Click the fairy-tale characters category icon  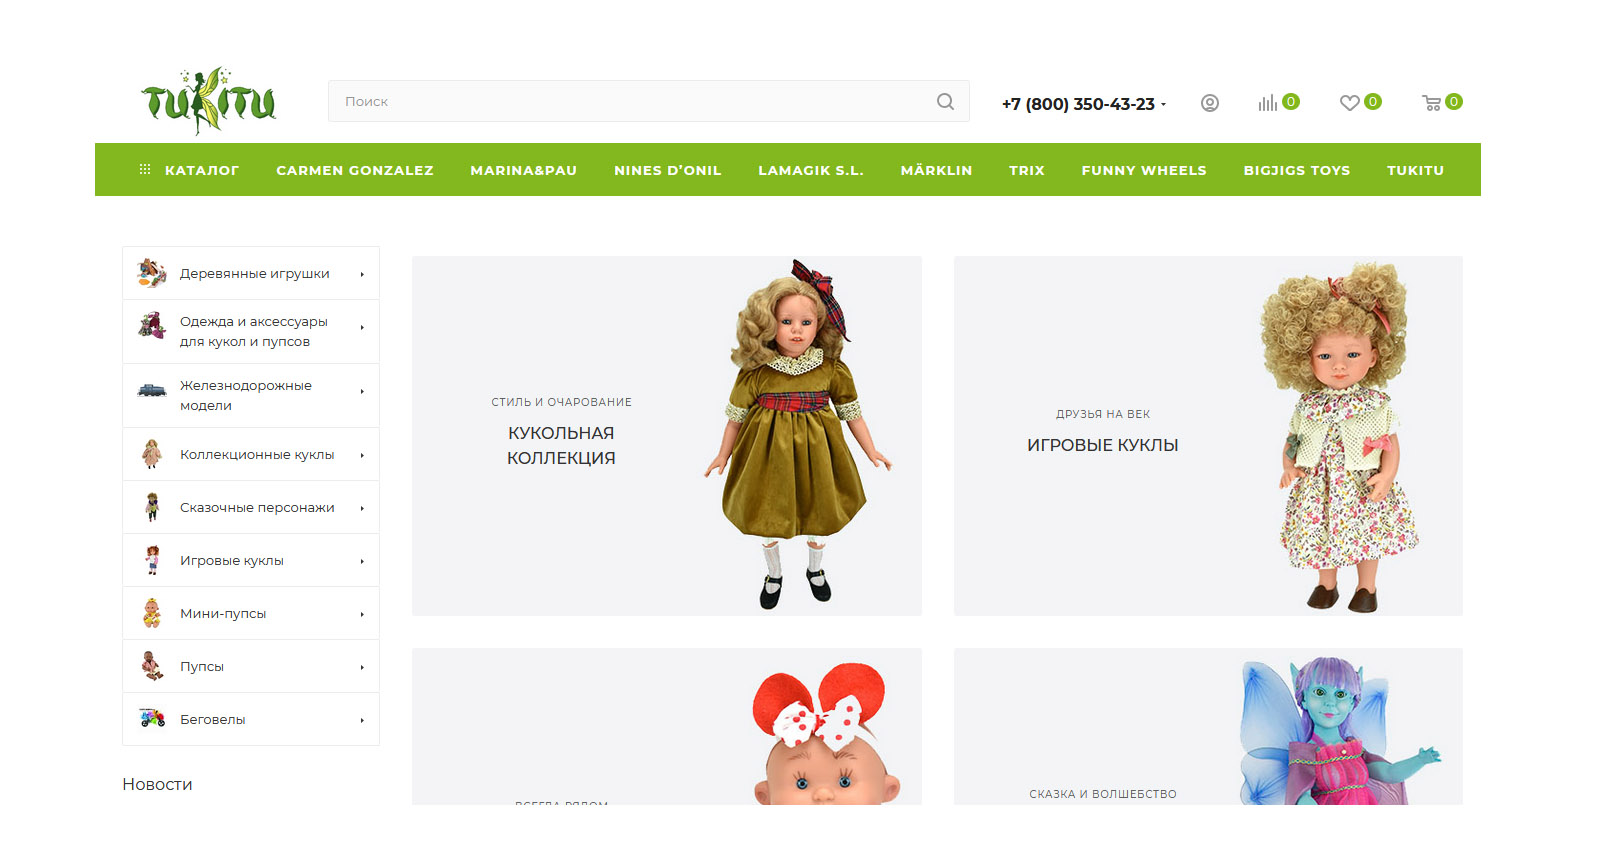pyautogui.click(x=152, y=507)
